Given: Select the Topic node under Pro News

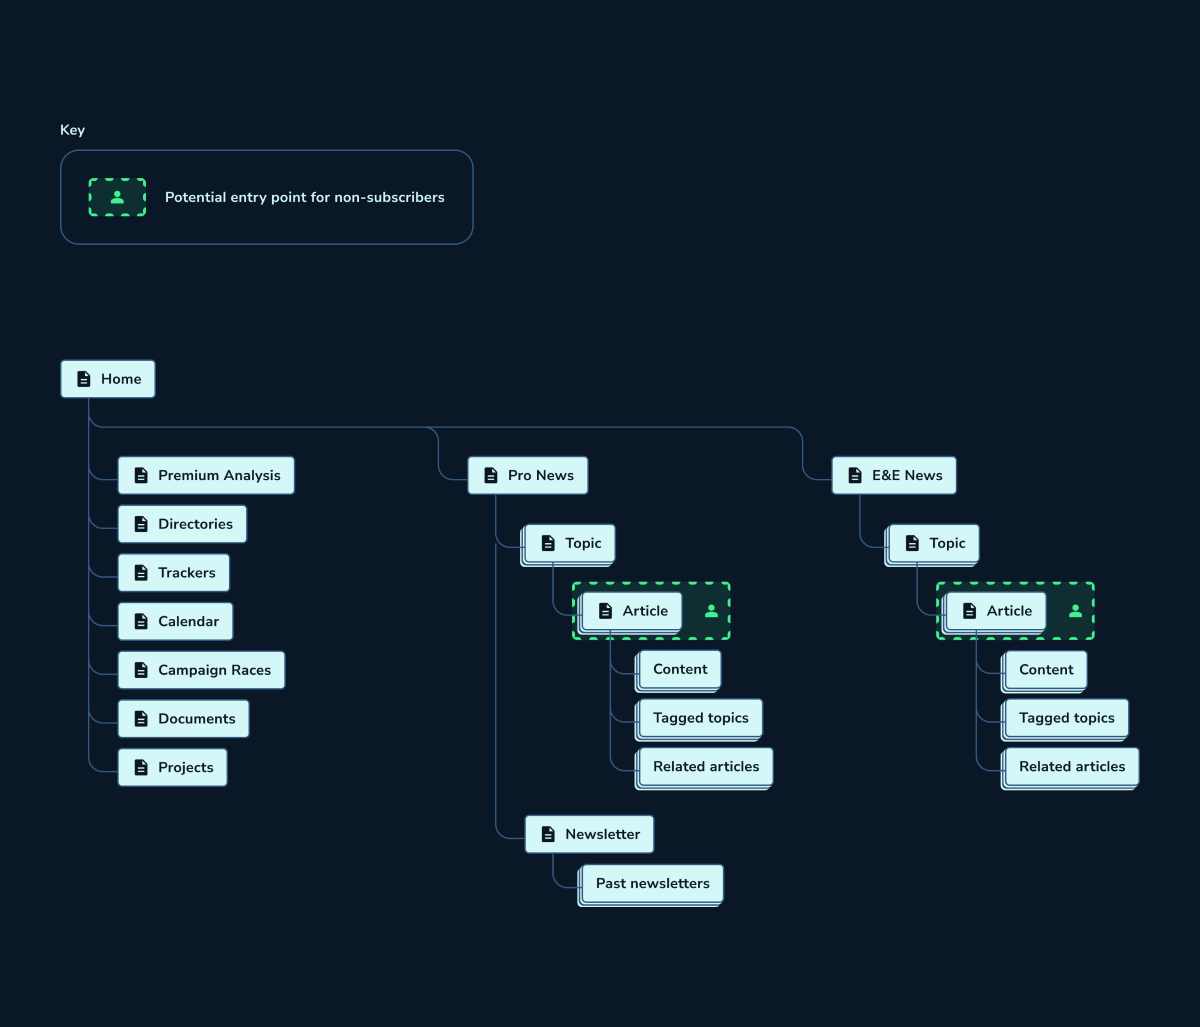Looking at the screenshot, I should point(569,543).
